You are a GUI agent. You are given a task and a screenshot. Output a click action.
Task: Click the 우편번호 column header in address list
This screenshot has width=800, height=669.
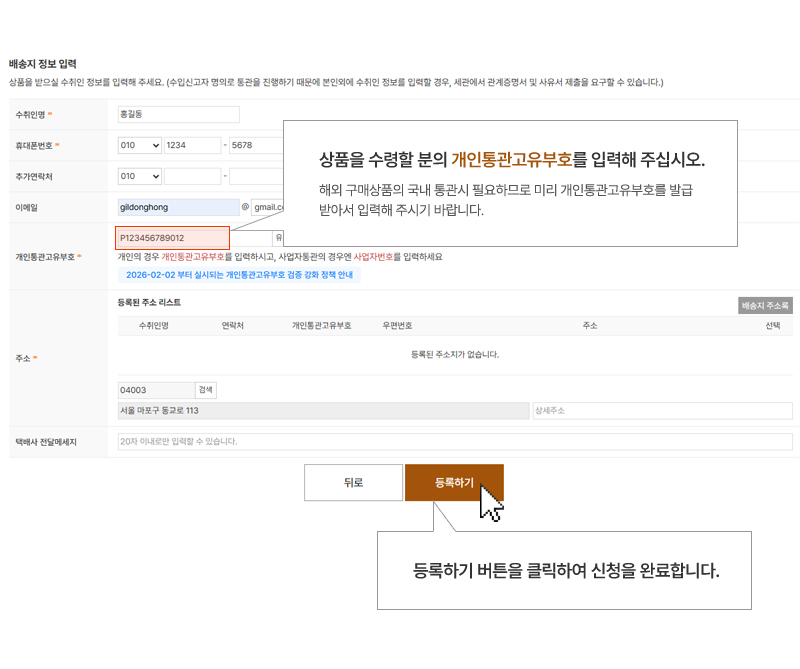(397, 326)
